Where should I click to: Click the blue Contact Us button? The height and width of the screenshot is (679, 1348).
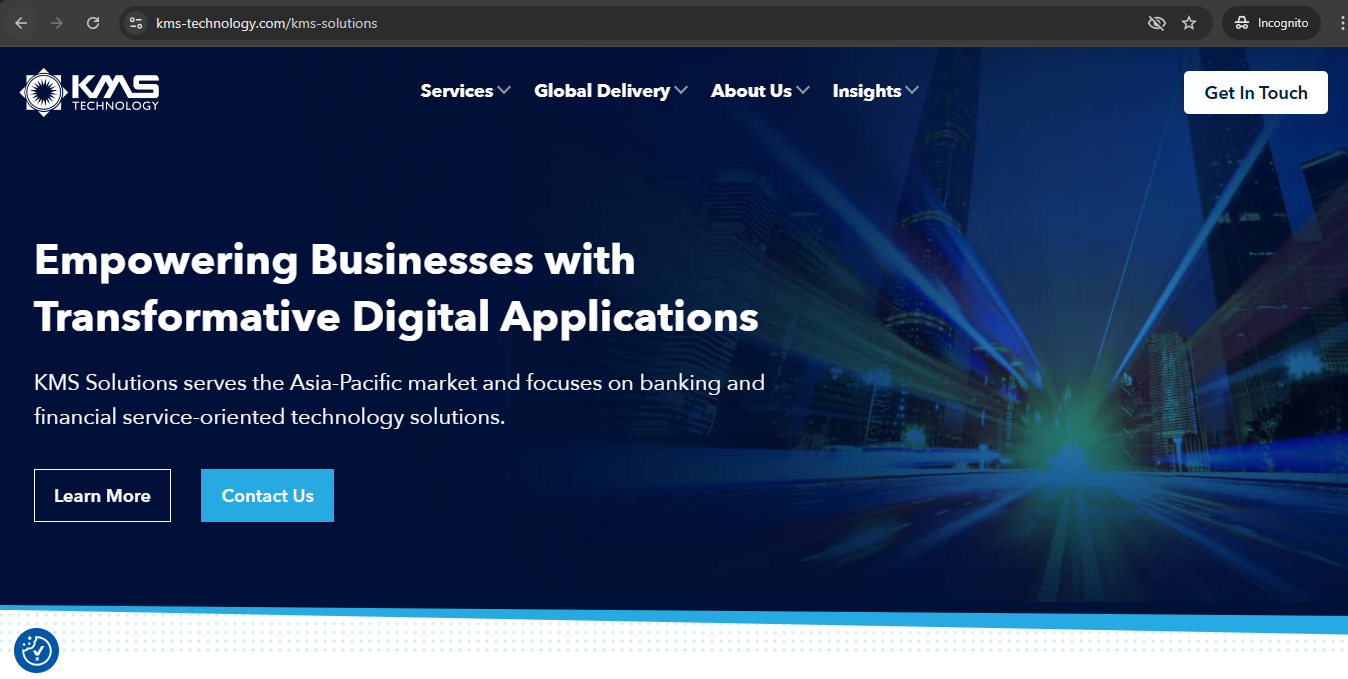tap(267, 495)
